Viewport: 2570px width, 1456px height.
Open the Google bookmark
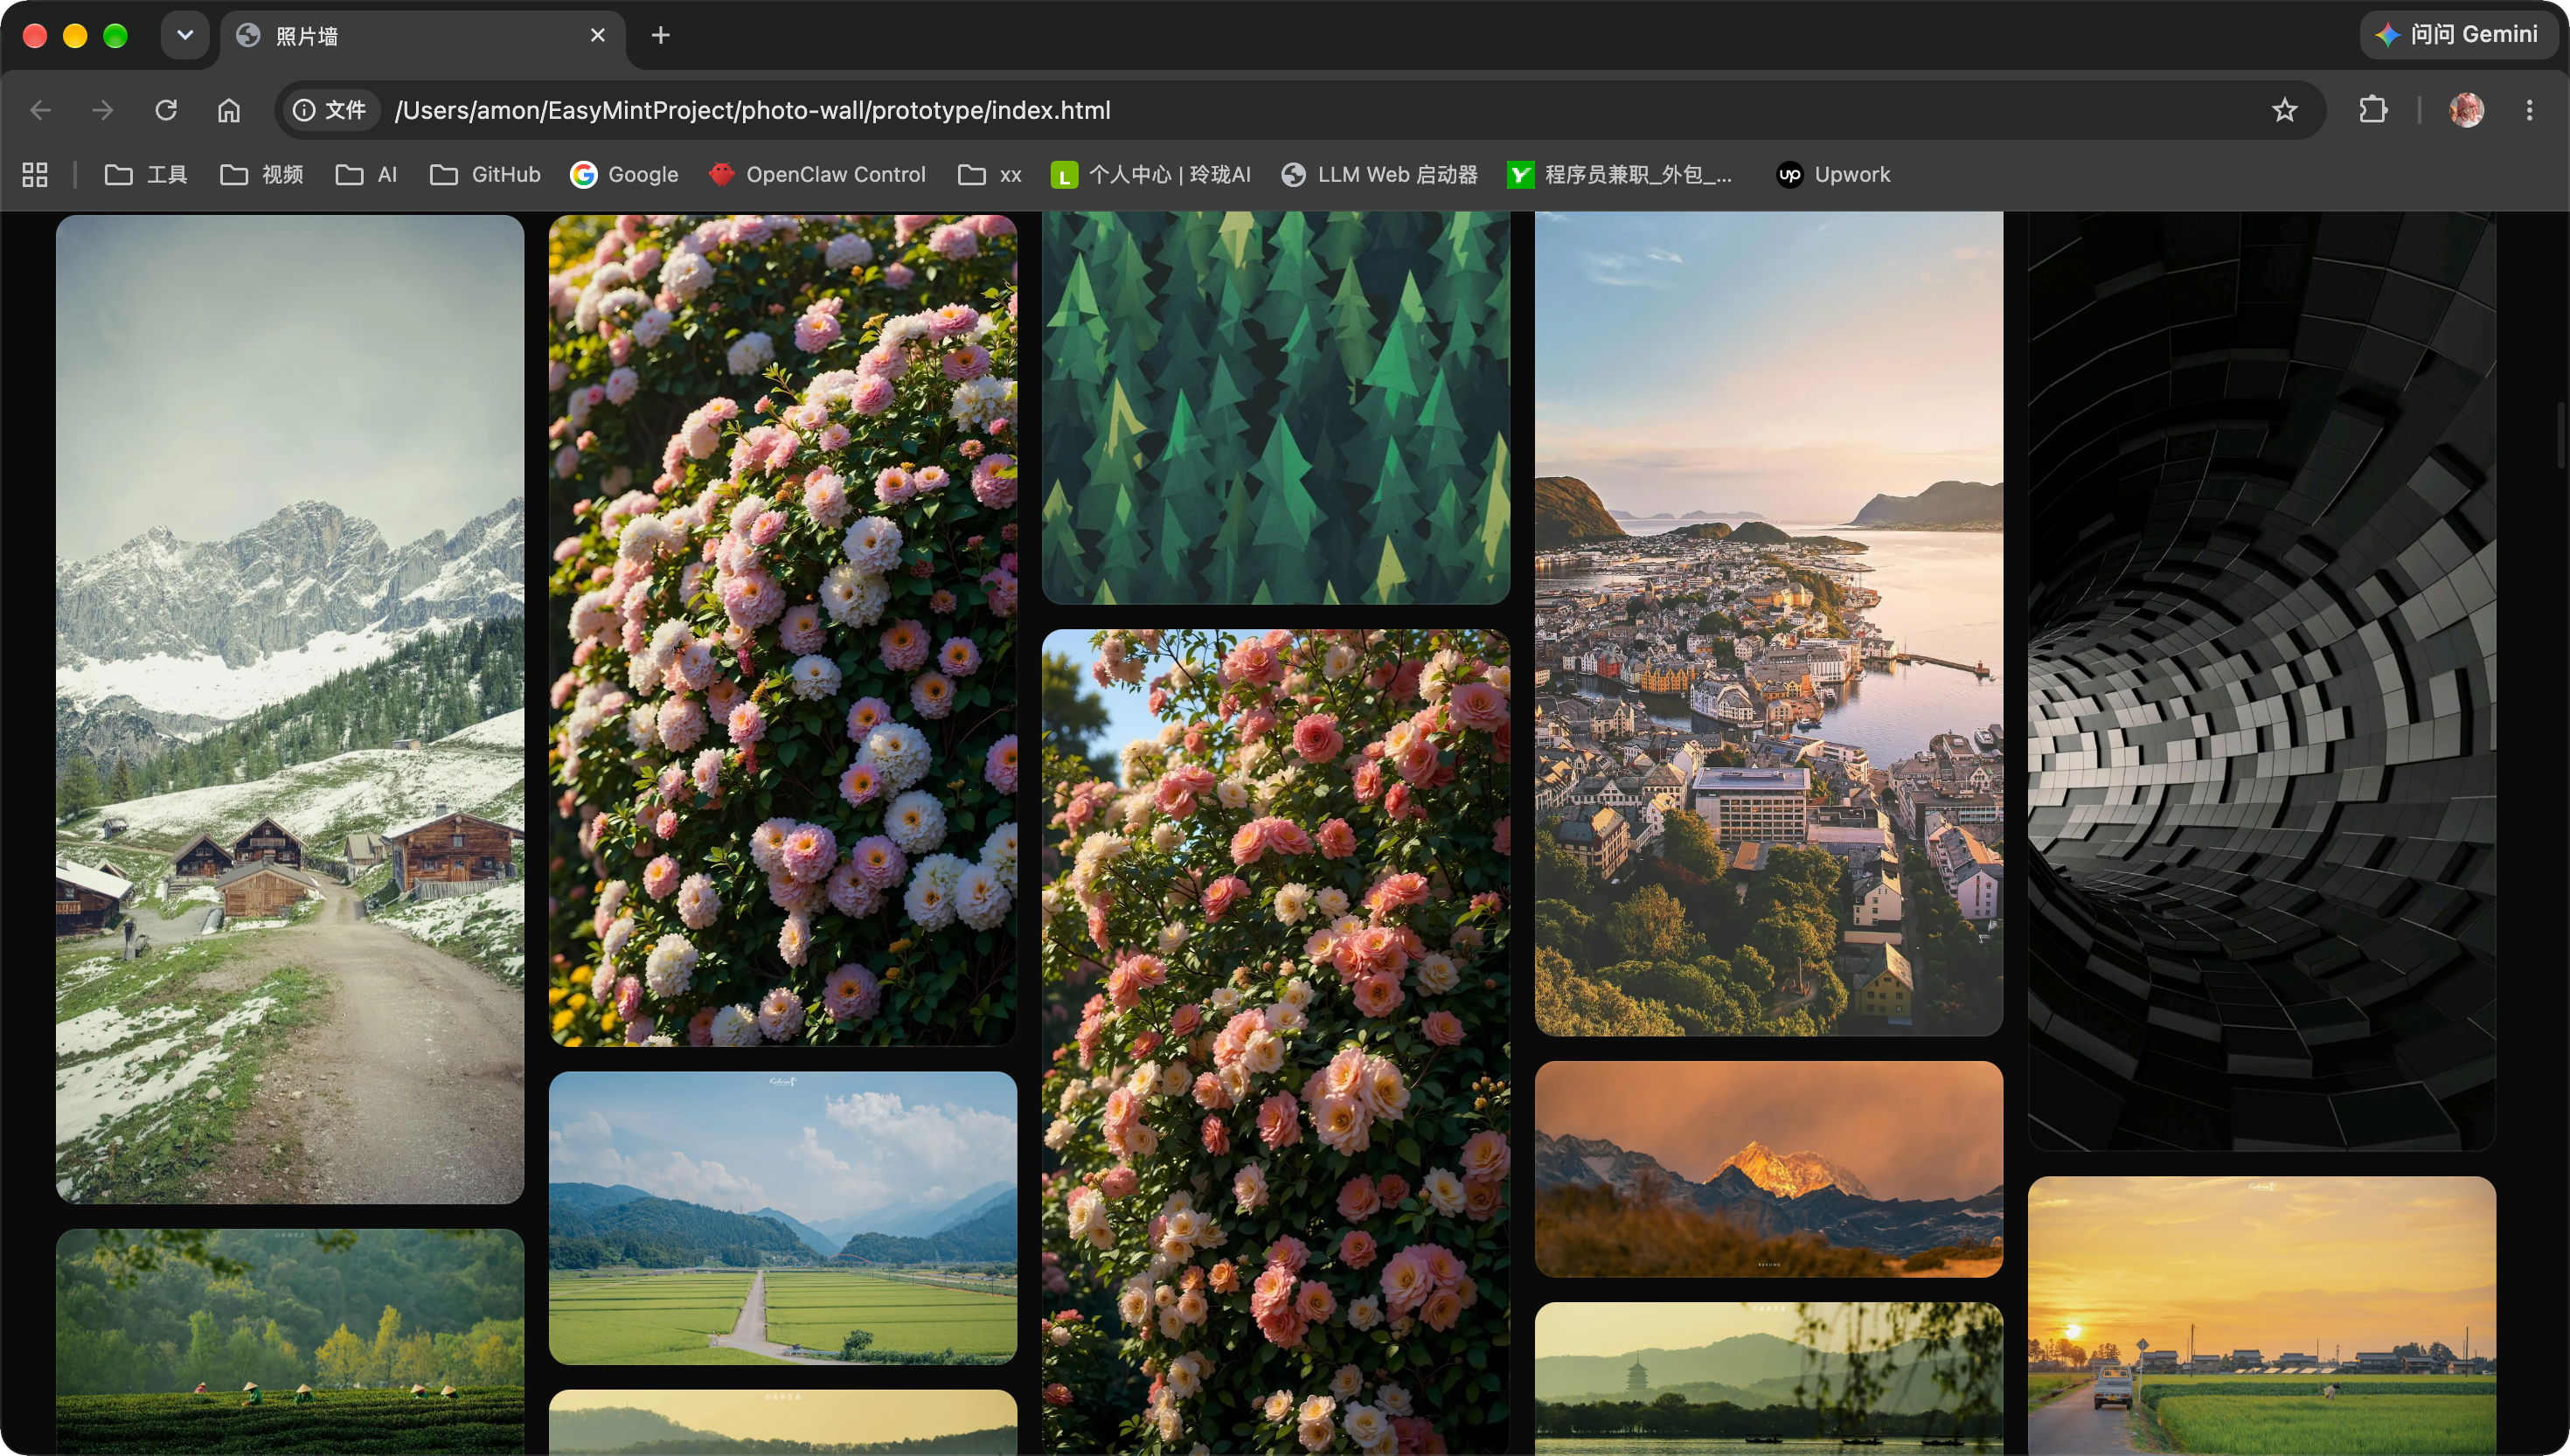(x=625, y=175)
